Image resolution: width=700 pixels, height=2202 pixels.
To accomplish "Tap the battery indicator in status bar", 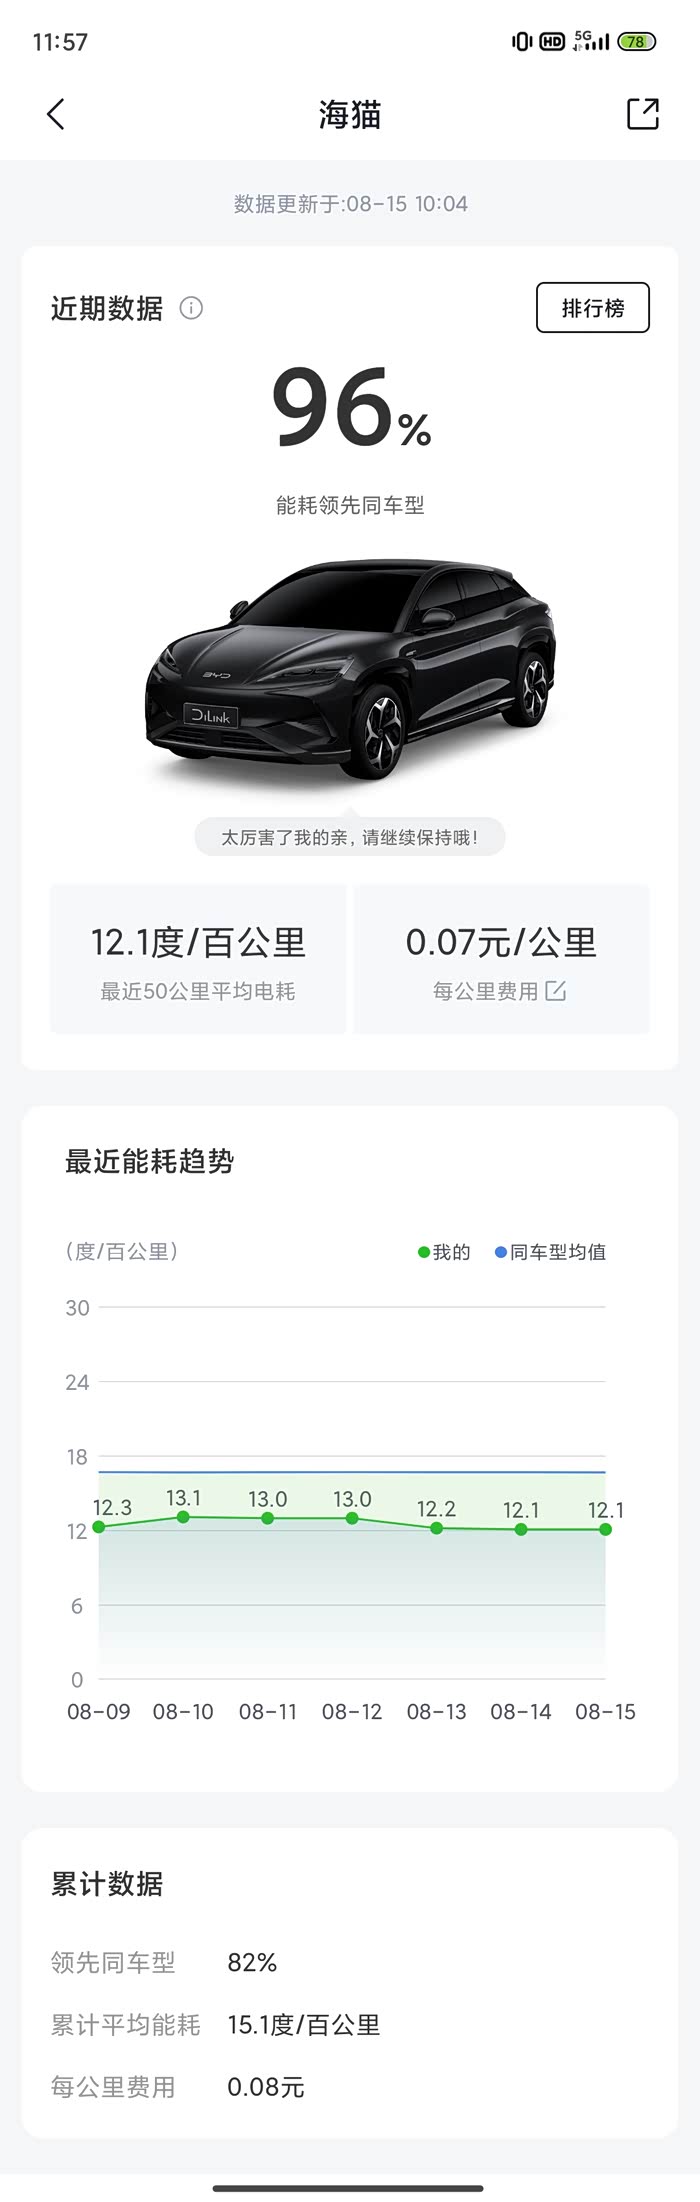I will pyautogui.click(x=636, y=42).
